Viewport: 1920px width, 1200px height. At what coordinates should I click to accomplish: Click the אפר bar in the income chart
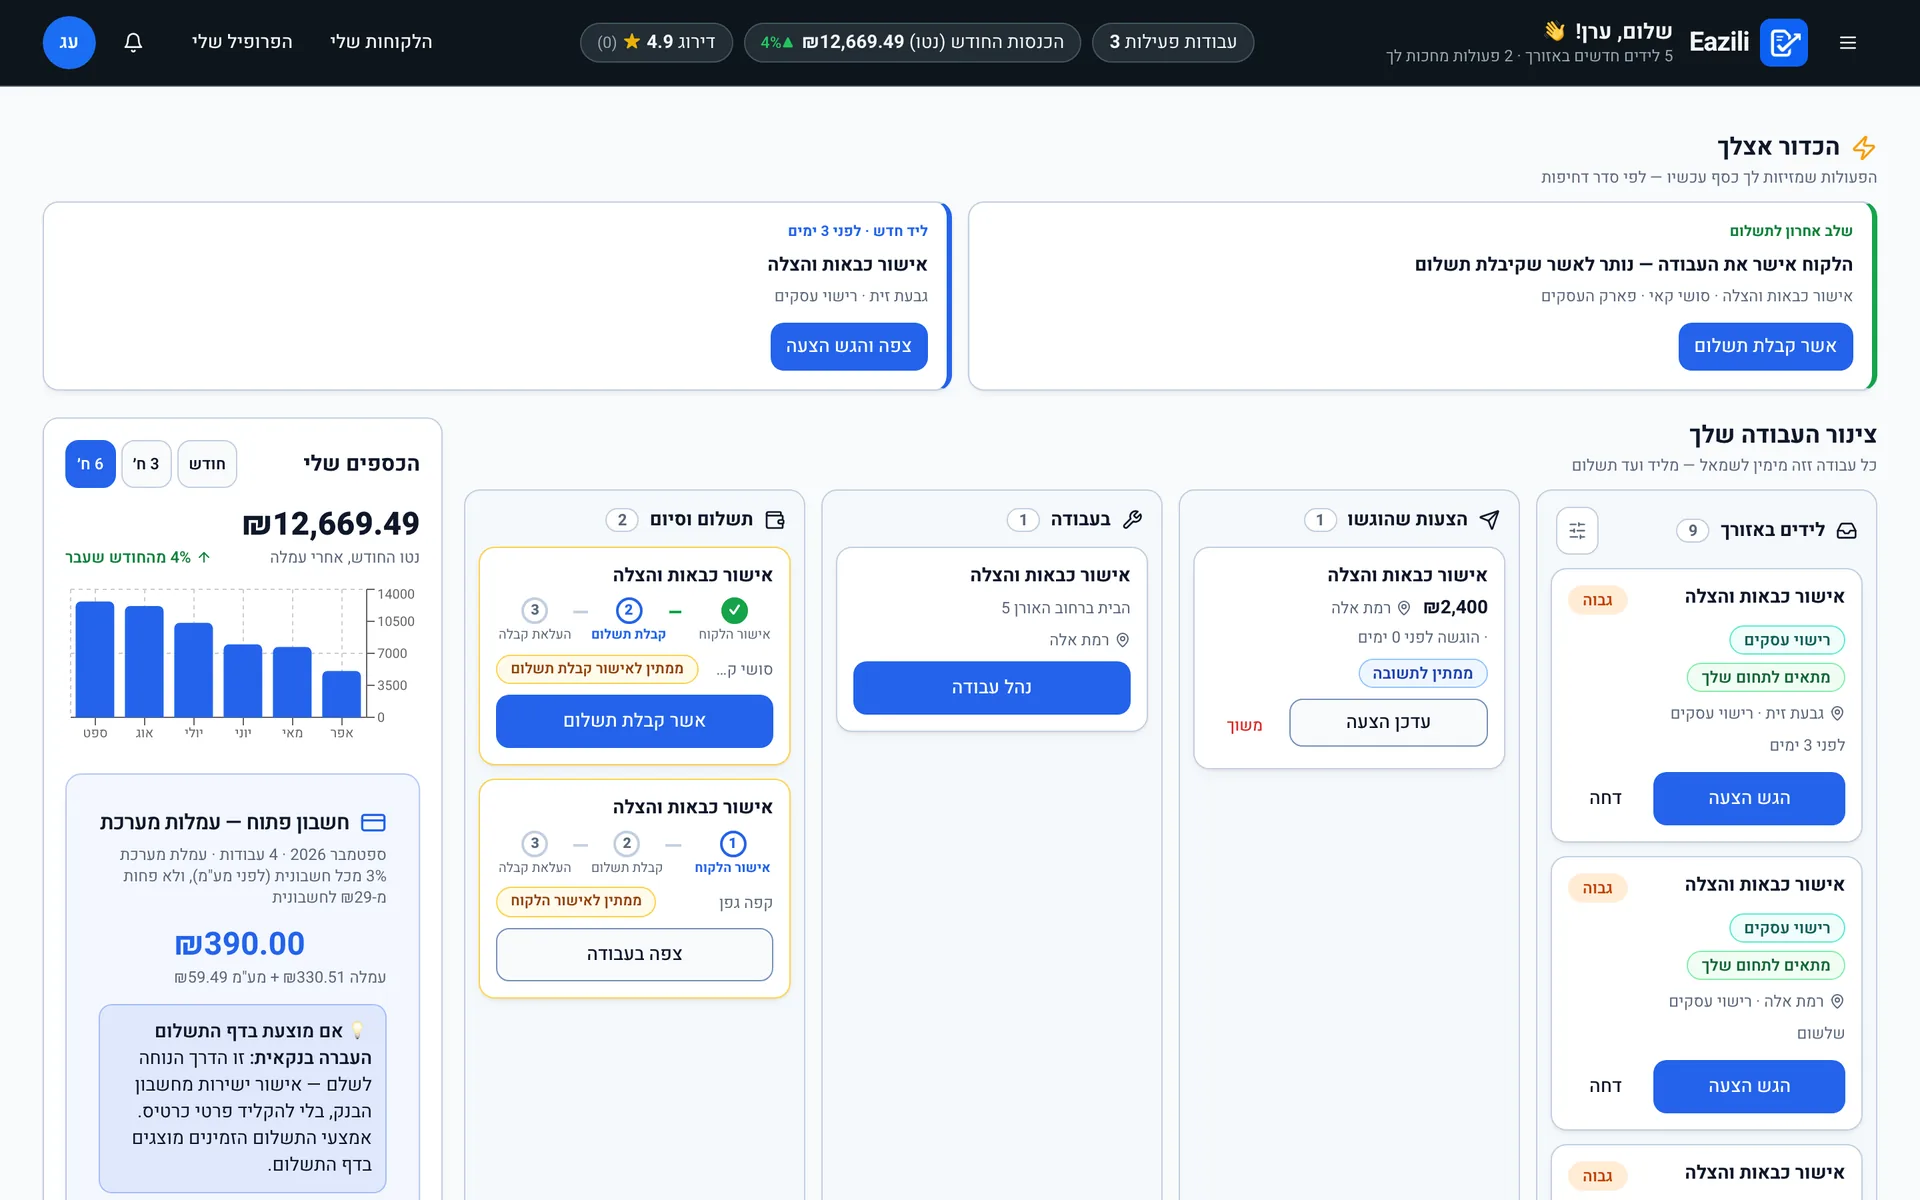pyautogui.click(x=342, y=693)
